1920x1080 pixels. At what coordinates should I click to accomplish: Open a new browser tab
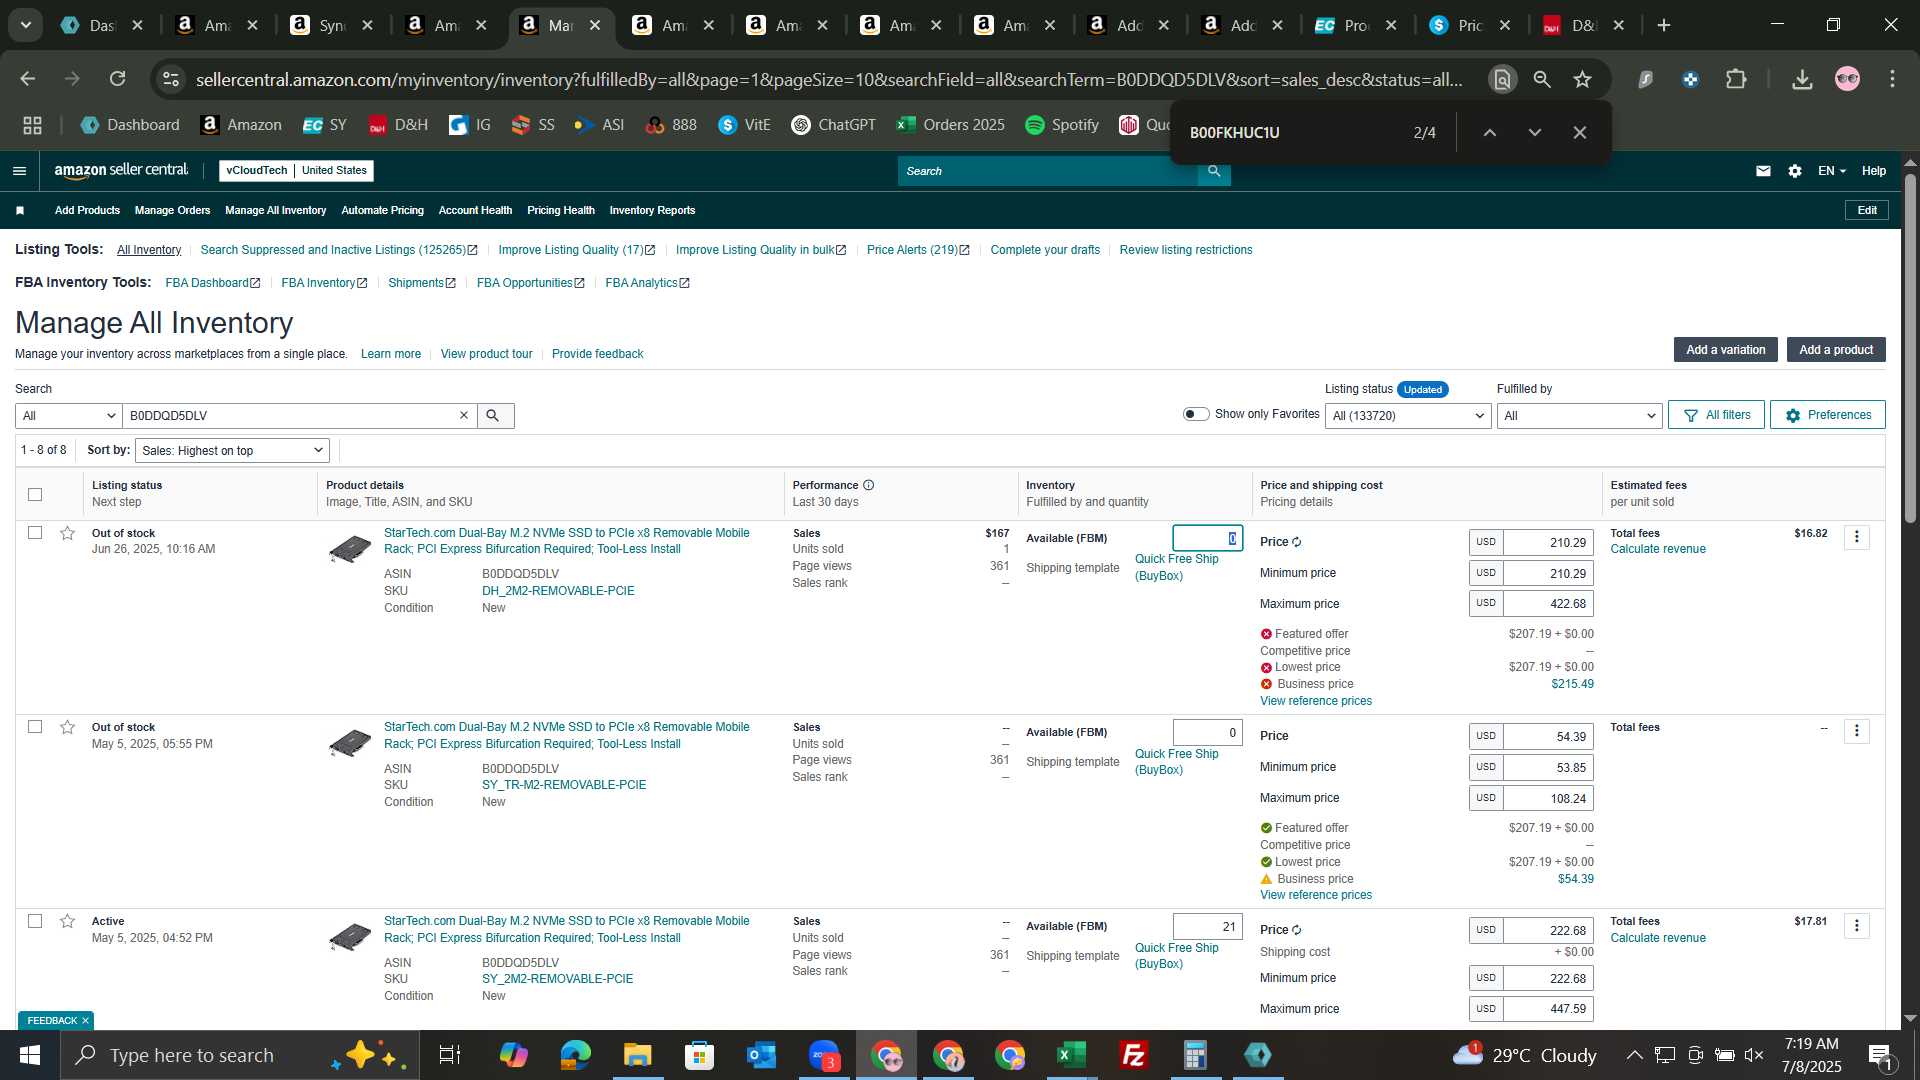tap(1664, 25)
